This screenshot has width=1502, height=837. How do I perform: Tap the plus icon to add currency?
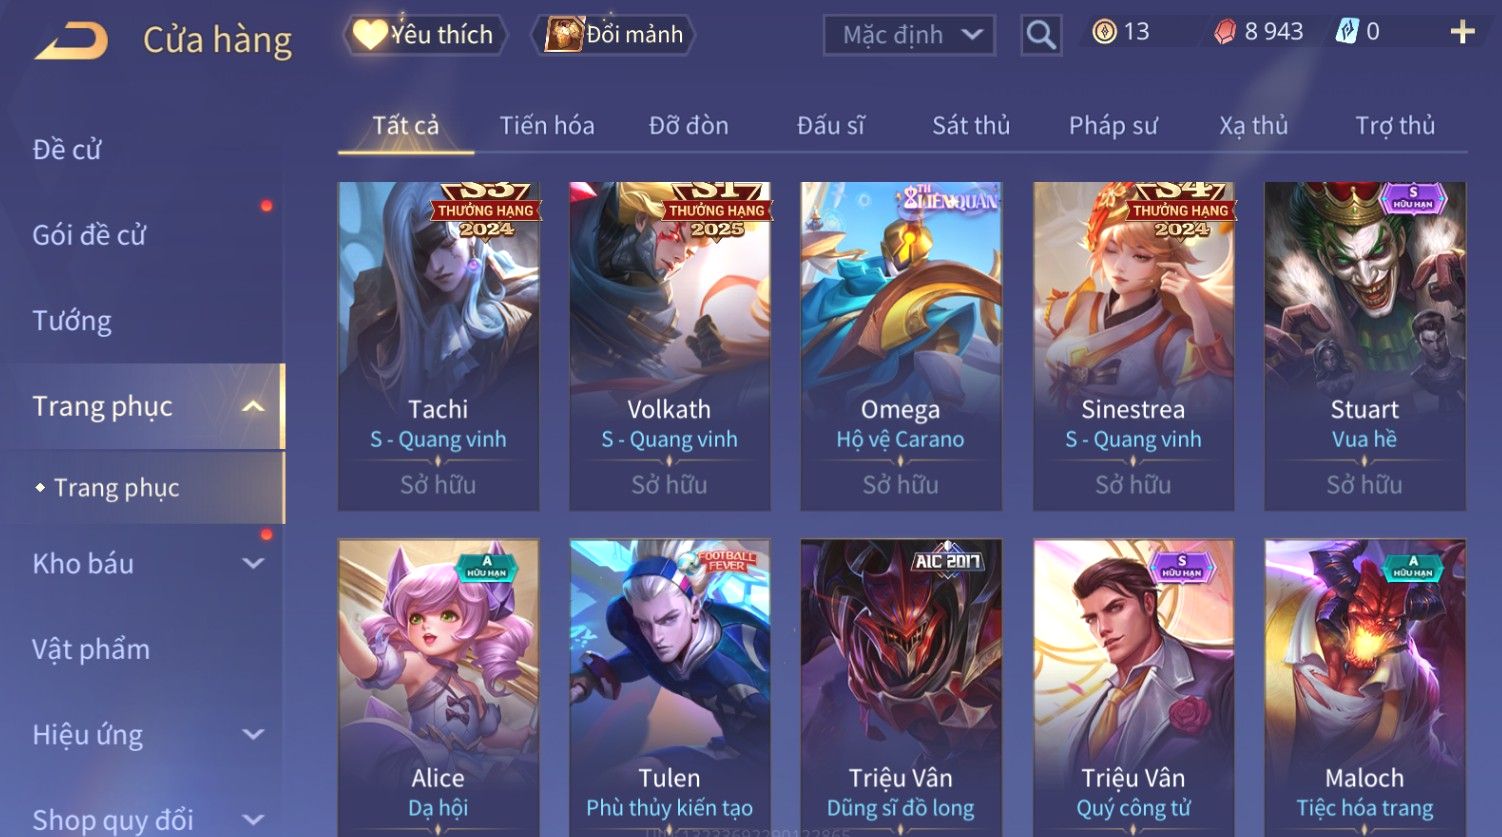coord(1462,33)
